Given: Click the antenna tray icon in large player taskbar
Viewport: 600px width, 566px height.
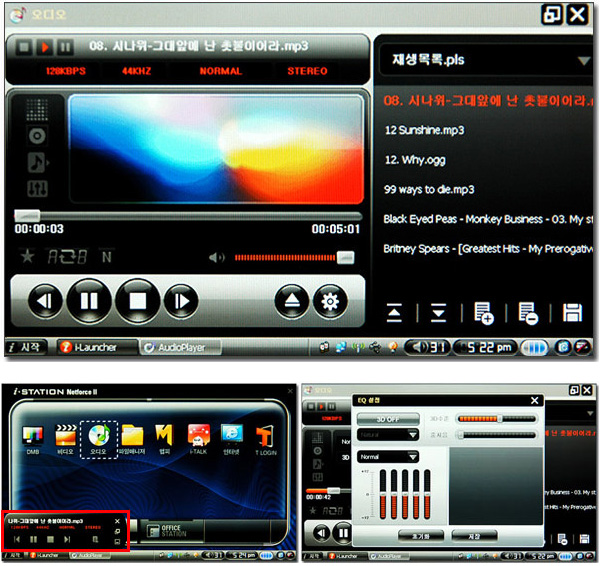Looking at the screenshot, I should point(358,347).
